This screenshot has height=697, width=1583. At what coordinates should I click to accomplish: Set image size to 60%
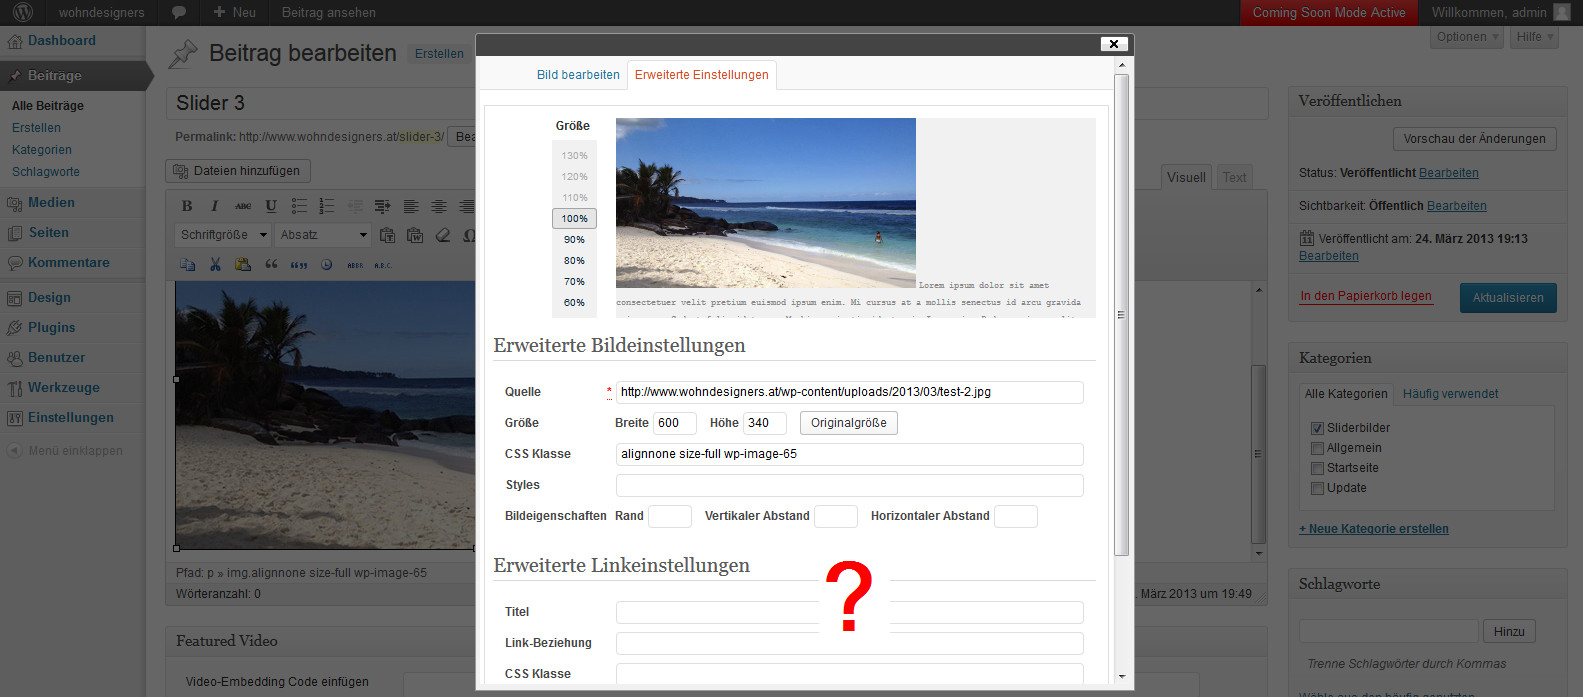[x=574, y=303]
